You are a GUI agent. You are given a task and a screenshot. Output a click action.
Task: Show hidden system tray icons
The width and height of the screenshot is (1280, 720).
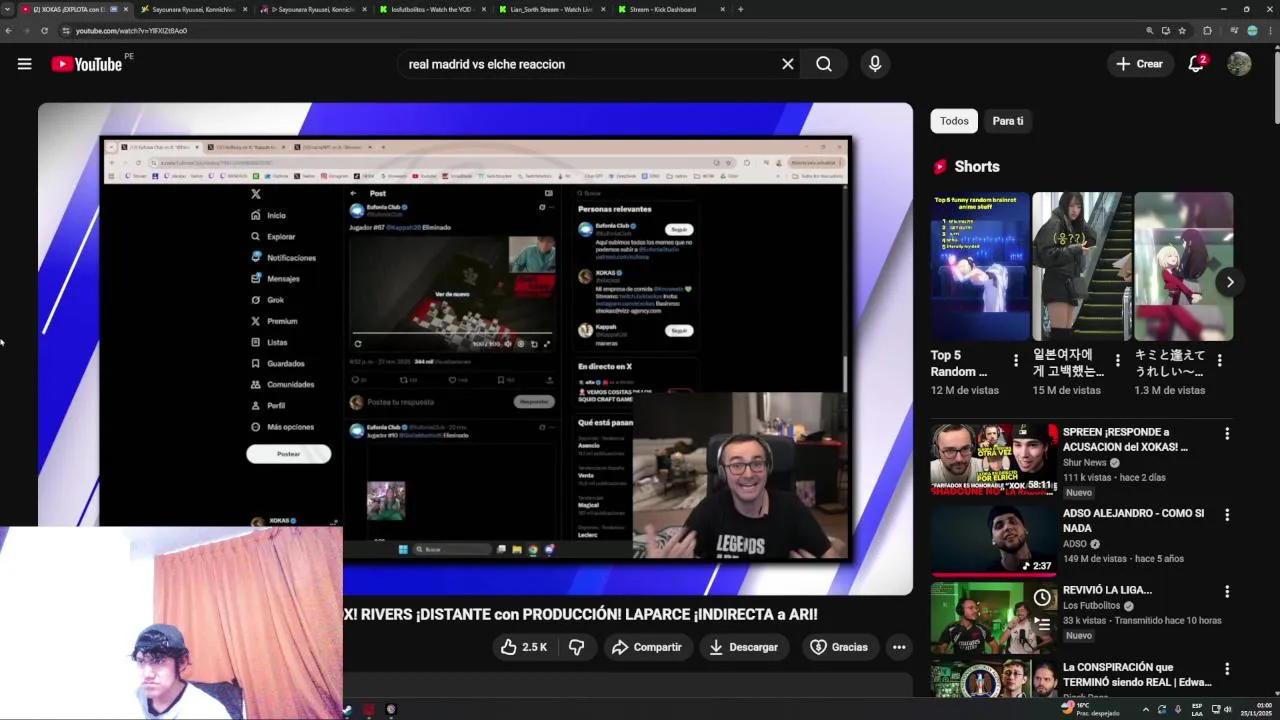point(1146,709)
